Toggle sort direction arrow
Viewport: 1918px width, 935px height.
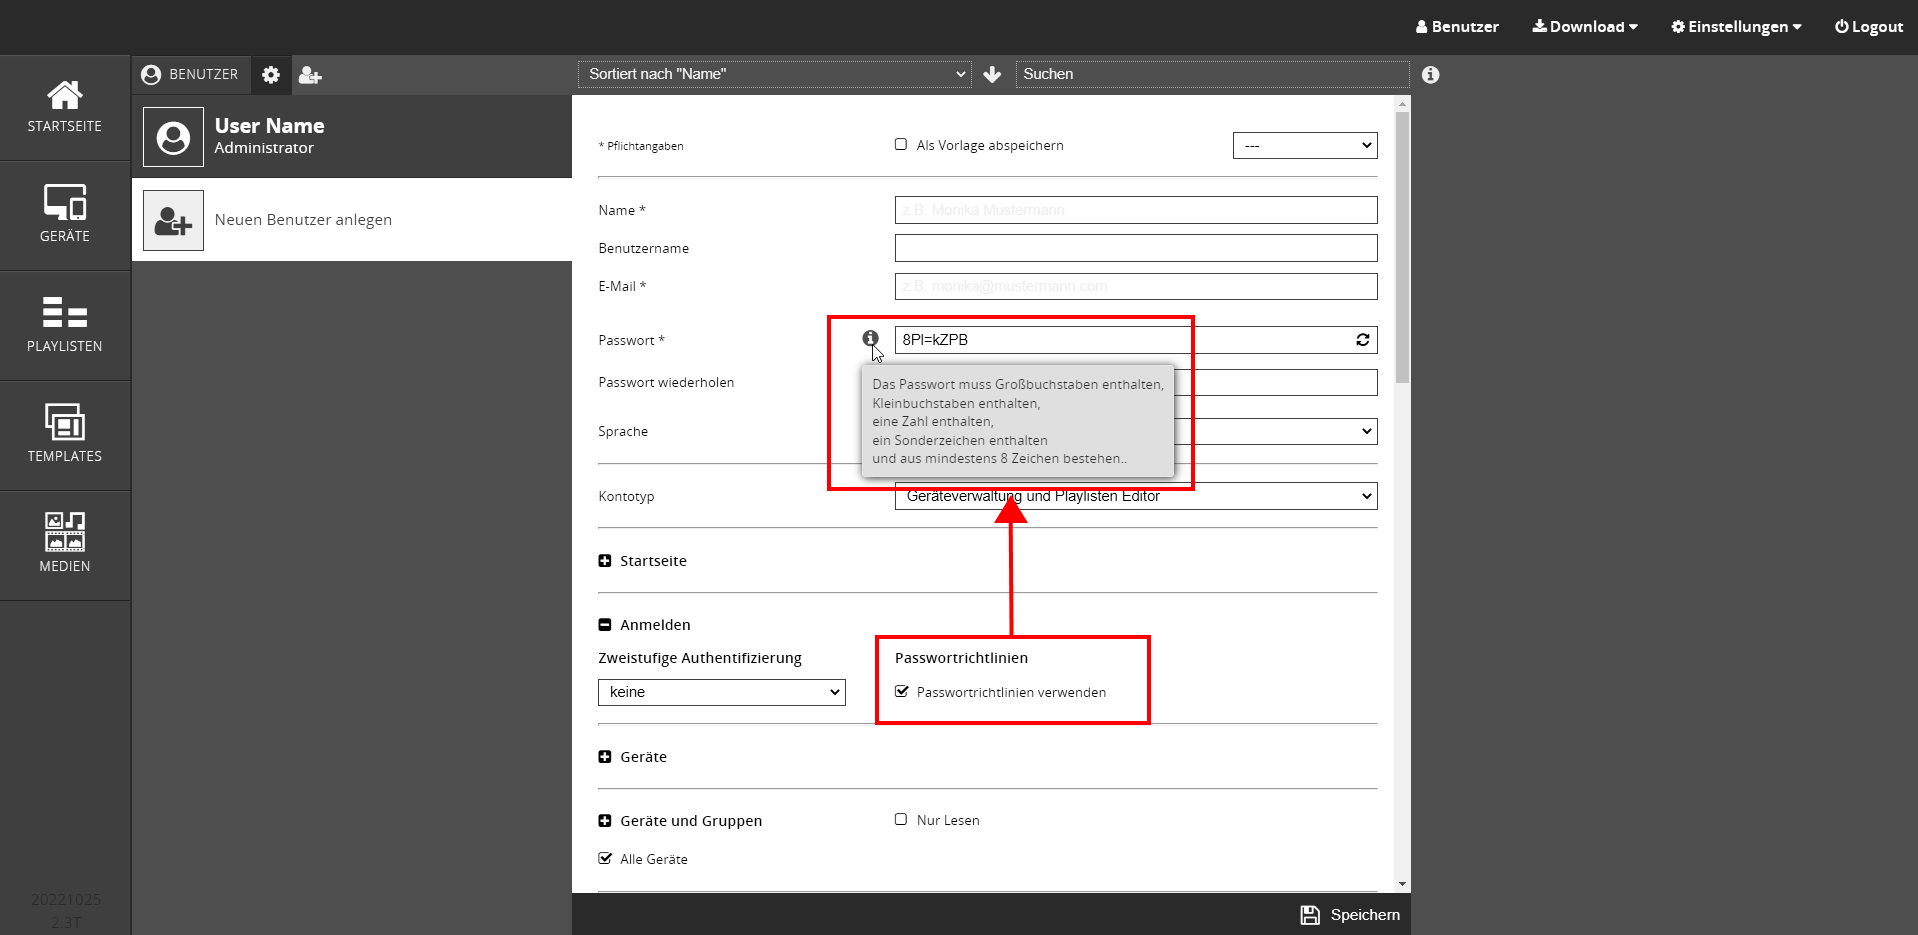click(x=992, y=75)
